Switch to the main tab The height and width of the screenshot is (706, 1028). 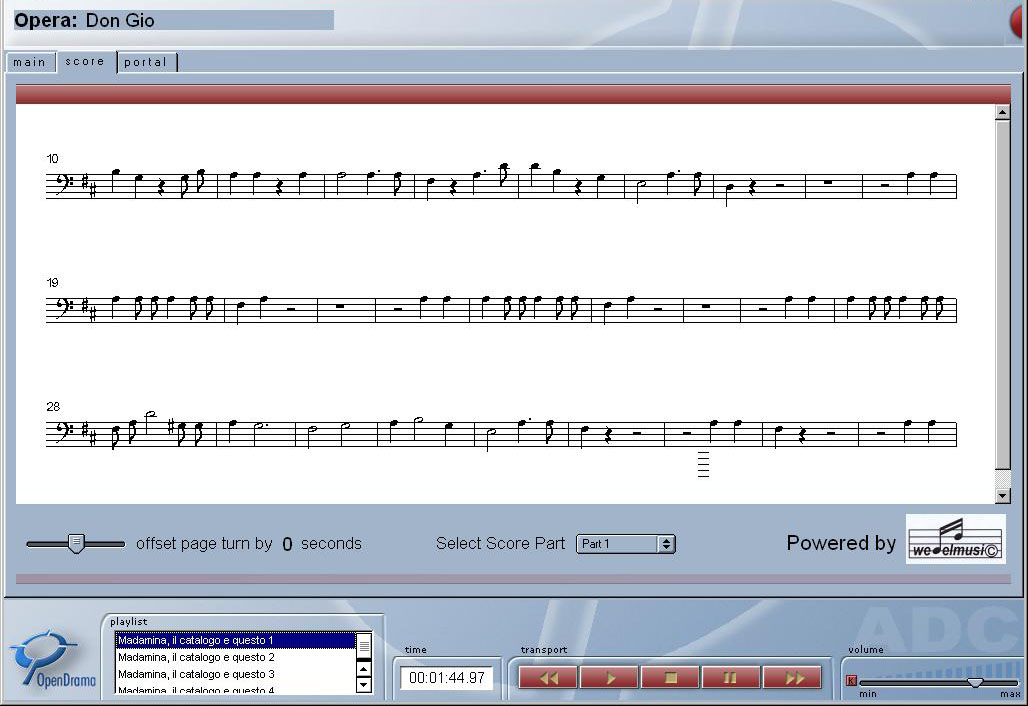(29, 62)
